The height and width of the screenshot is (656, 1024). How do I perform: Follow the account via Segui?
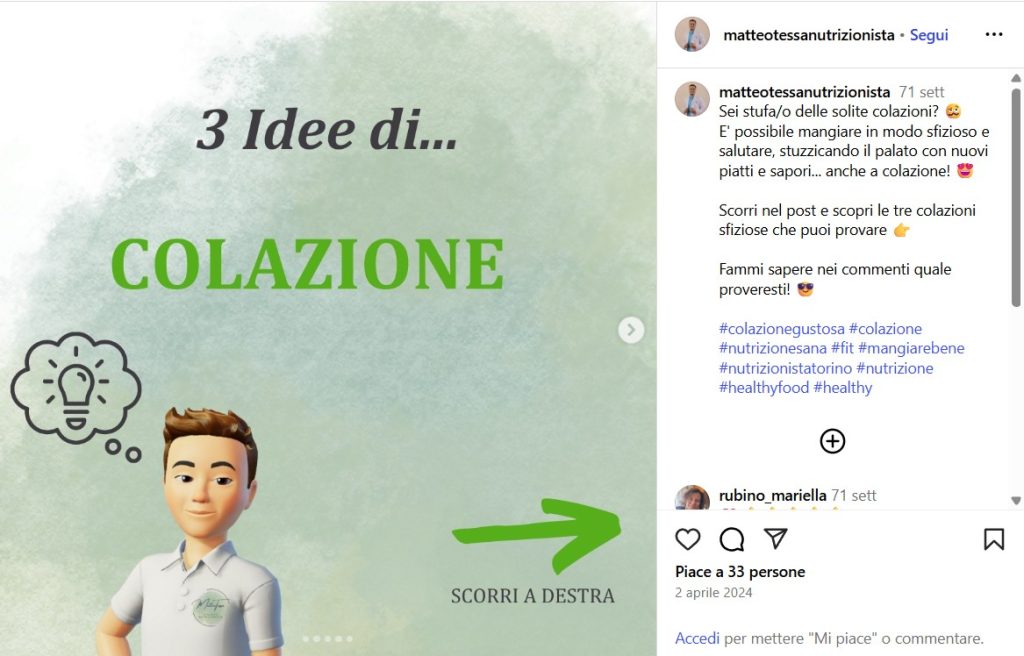(x=929, y=35)
